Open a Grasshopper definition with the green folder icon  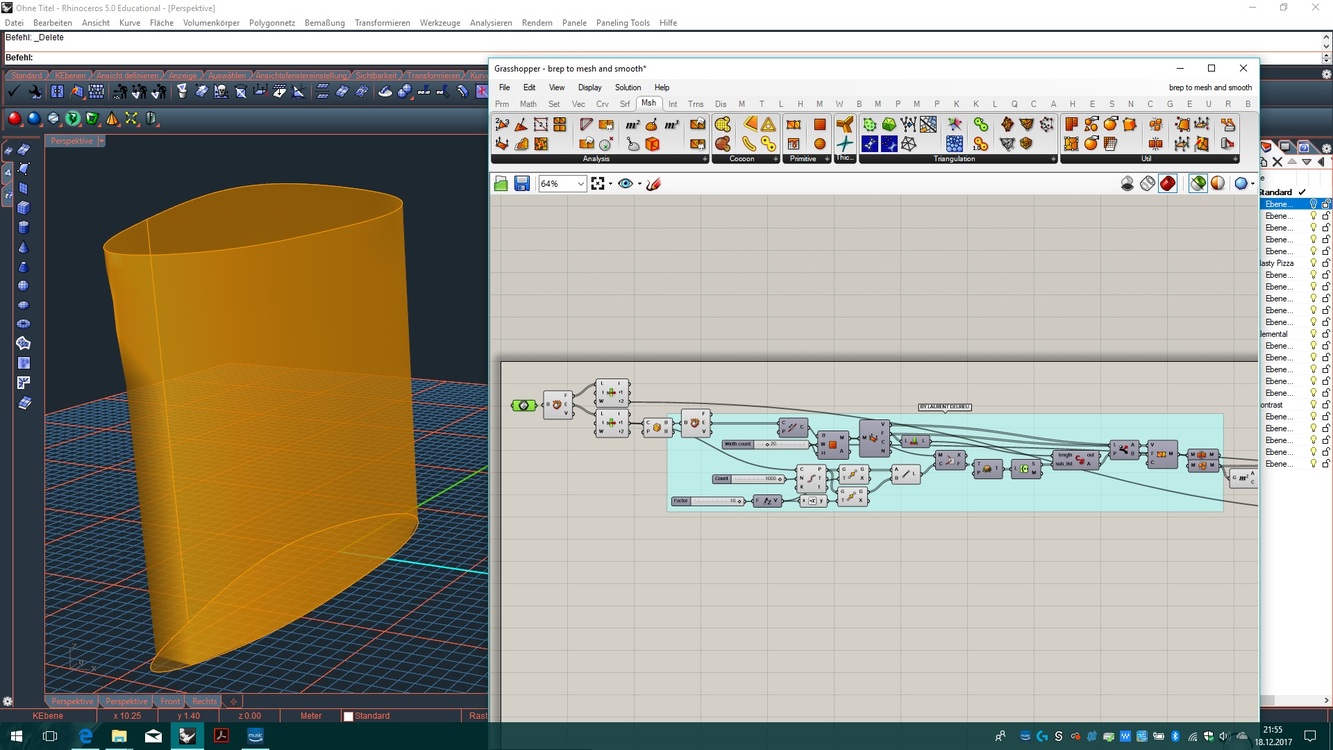[x=499, y=183]
